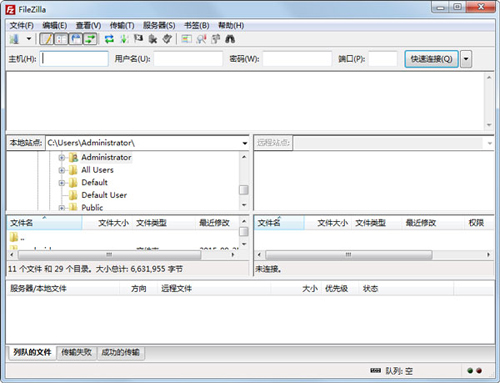Expand the All Users tree node
This screenshot has width=500, height=383.
62,170
